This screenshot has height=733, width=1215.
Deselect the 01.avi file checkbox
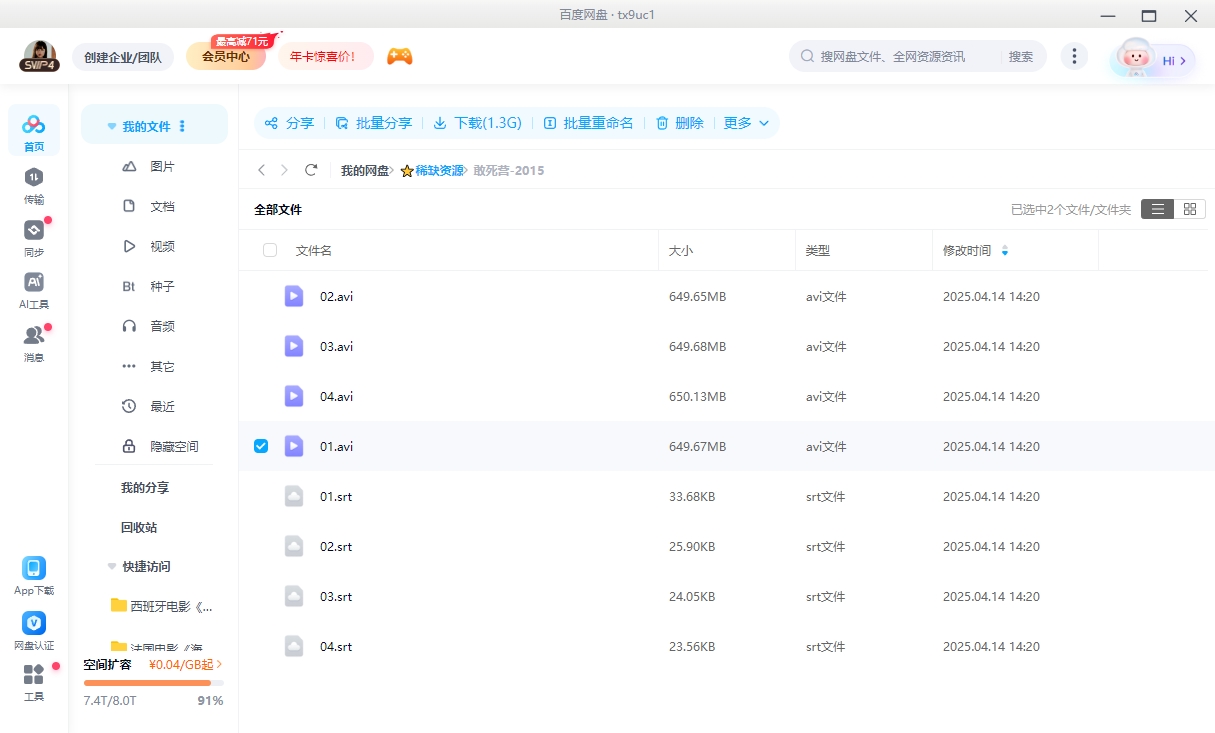click(260, 446)
